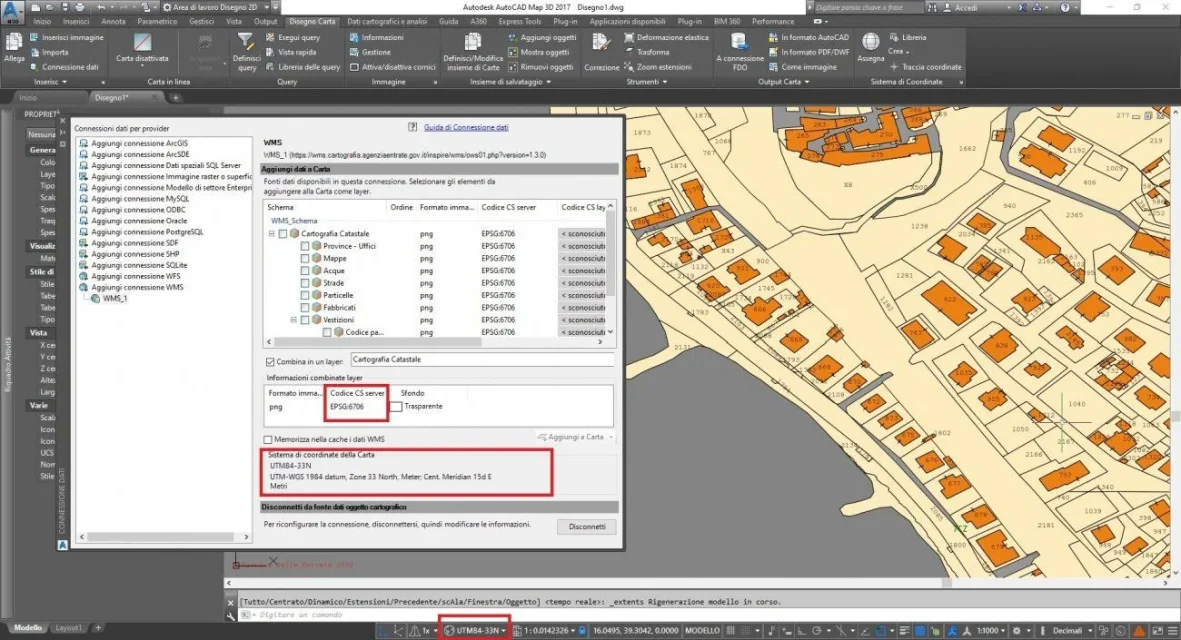Click Cartografia Catastale layer name field
The width and height of the screenshot is (1181, 640).
(x=482, y=360)
